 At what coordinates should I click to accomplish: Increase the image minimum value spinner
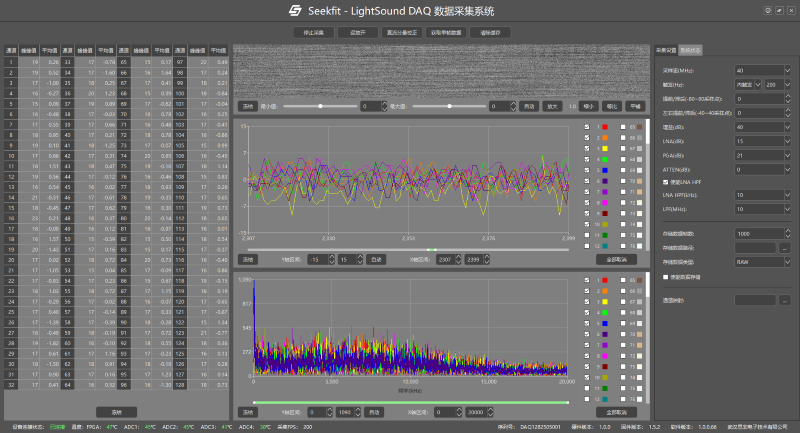pyautogui.click(x=384, y=104)
